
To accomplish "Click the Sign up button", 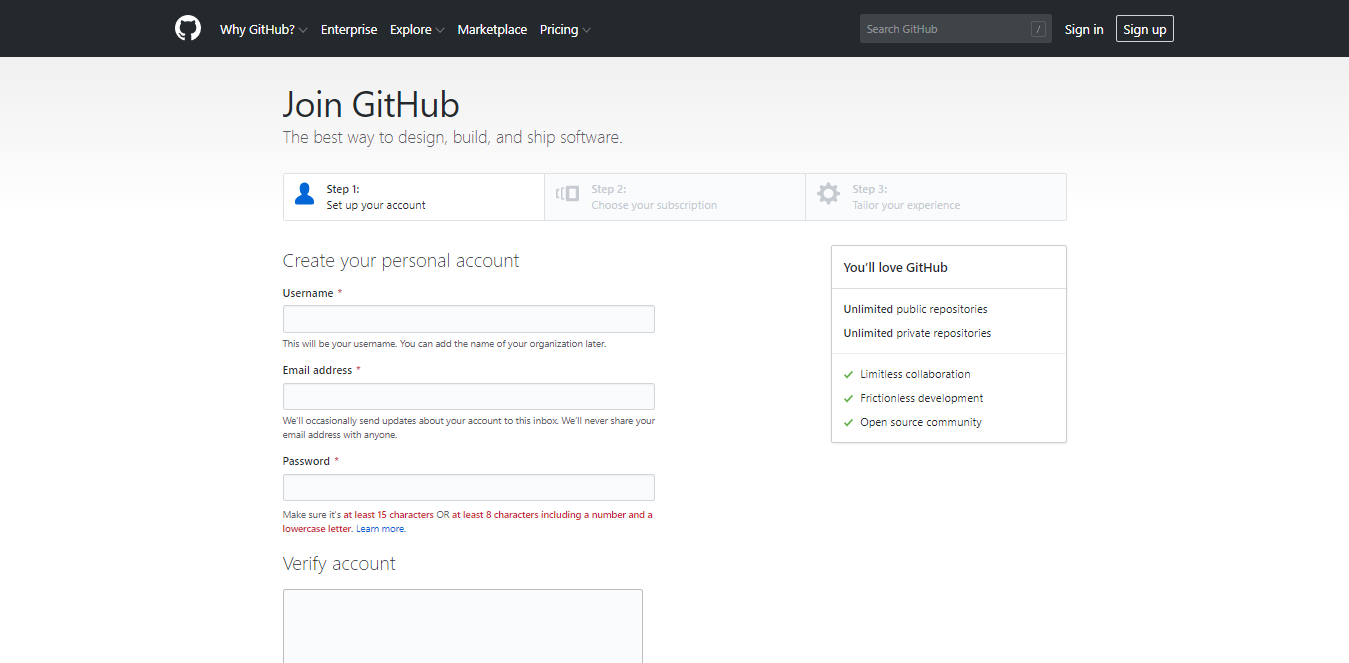I will point(1145,29).
